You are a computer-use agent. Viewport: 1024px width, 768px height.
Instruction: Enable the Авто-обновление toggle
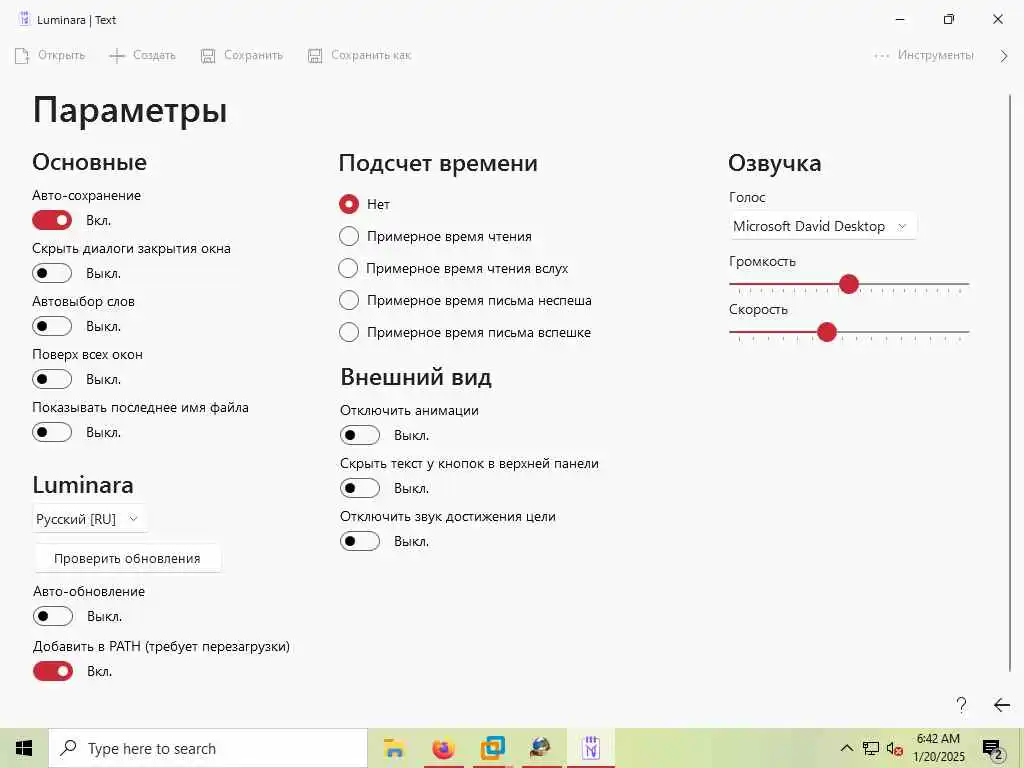pyautogui.click(x=53, y=616)
